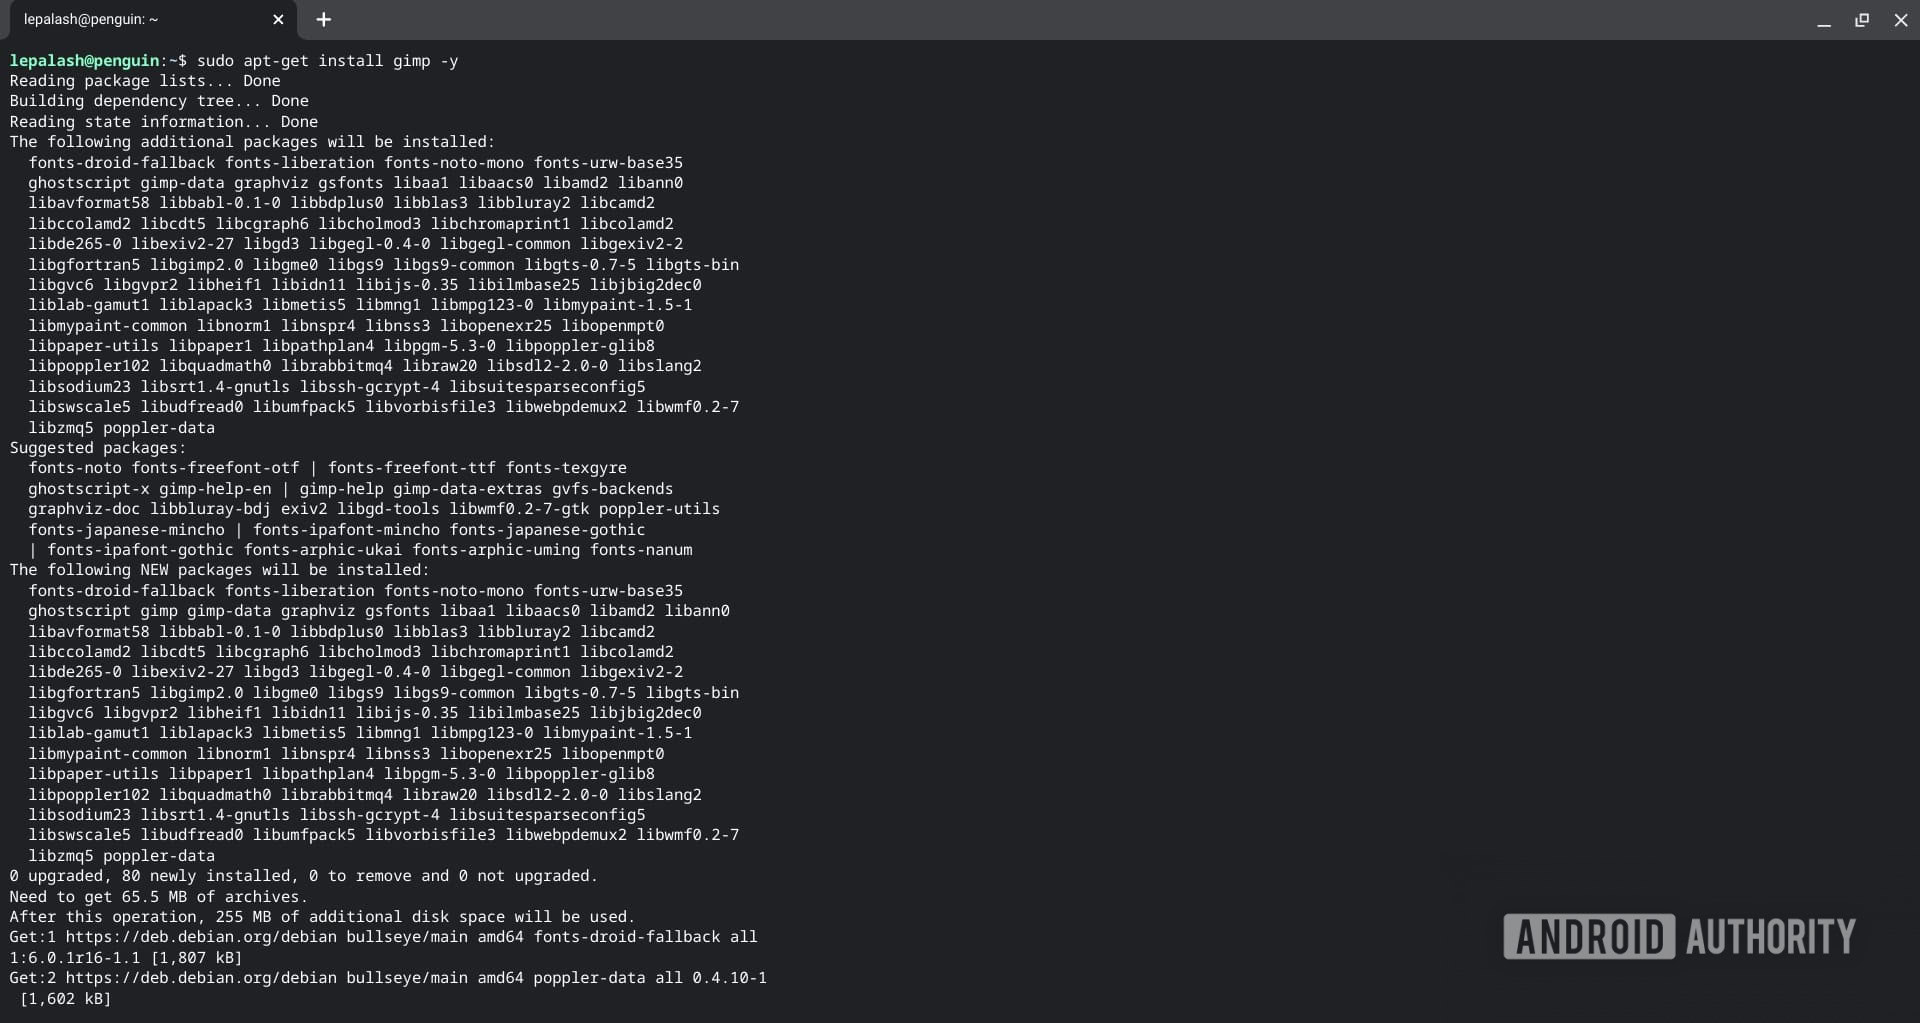Click the 'Suggested packages:' heading line
1920x1023 pixels.
coord(97,448)
